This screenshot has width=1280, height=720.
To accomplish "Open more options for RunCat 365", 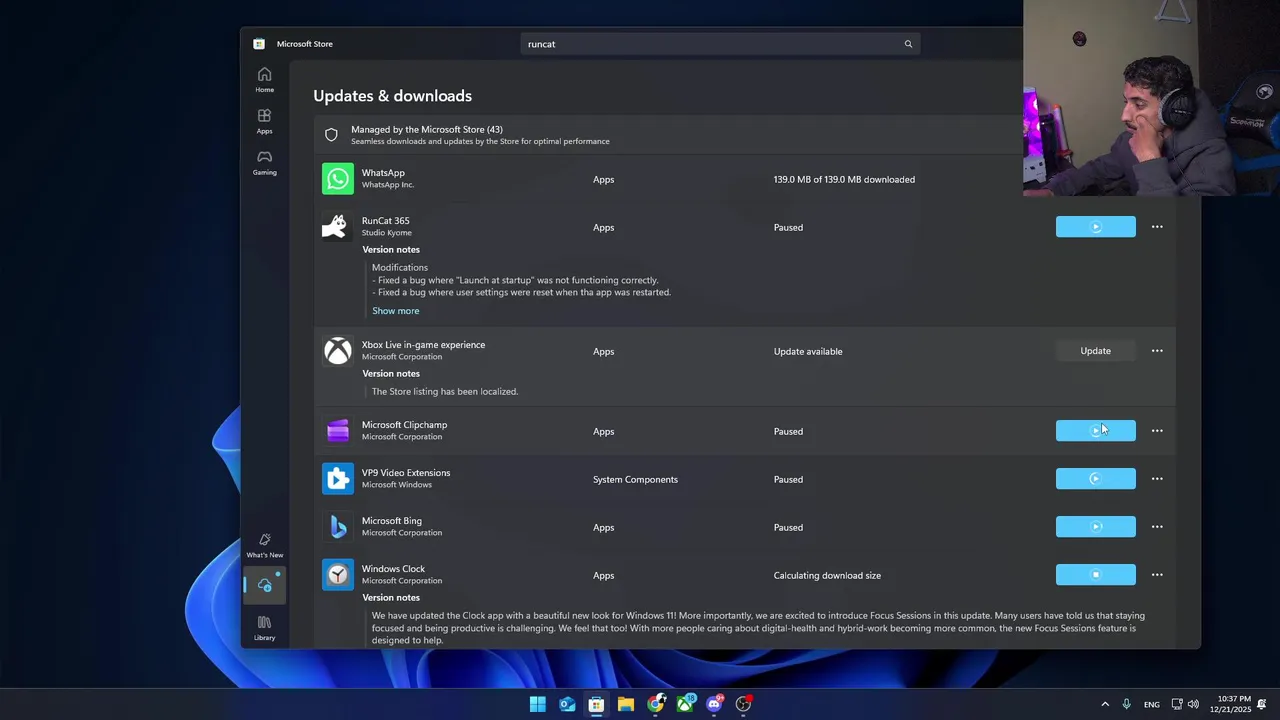I will coord(1157,227).
